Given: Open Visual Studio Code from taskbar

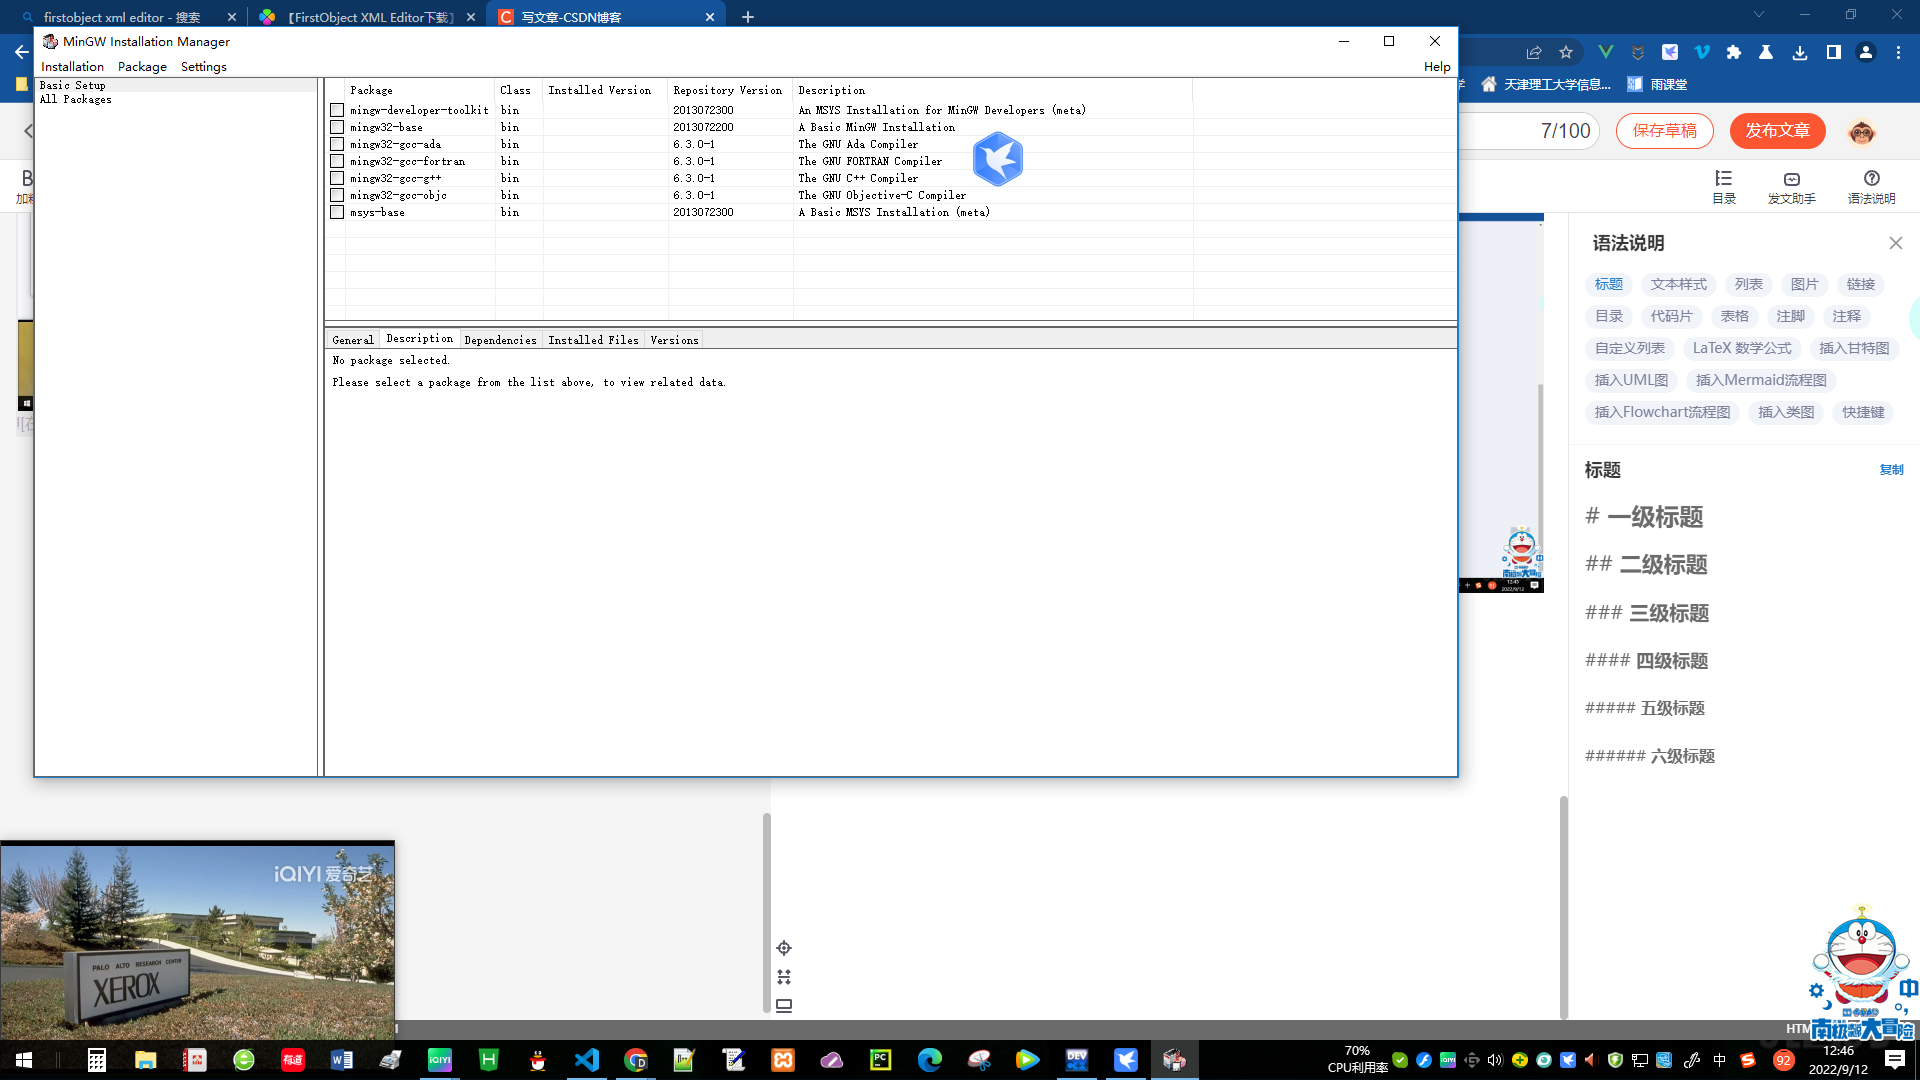Looking at the screenshot, I should pyautogui.click(x=587, y=1060).
